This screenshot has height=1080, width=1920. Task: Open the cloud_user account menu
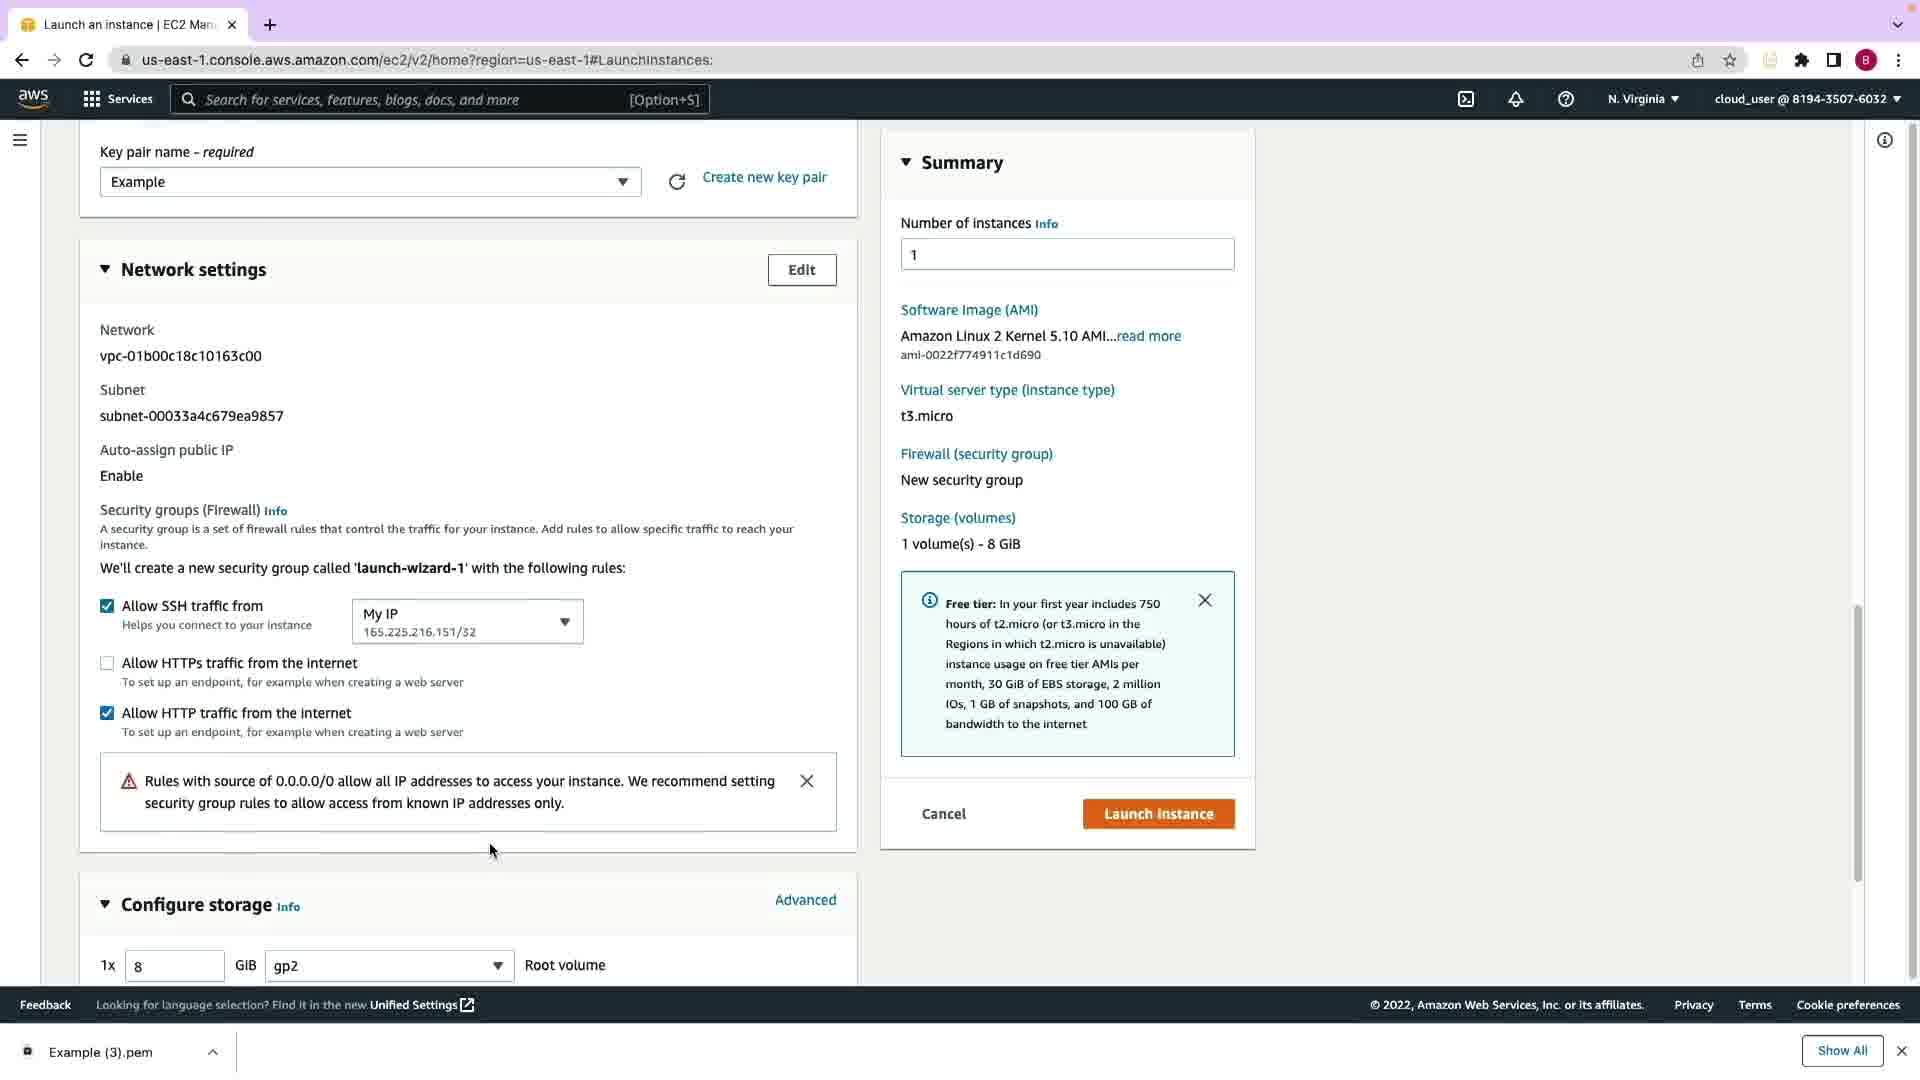click(1807, 99)
